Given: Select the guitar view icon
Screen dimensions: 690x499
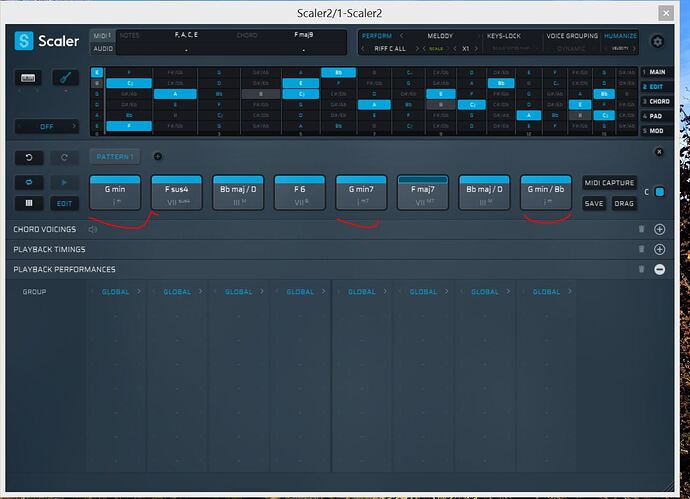Looking at the screenshot, I should point(66,78).
